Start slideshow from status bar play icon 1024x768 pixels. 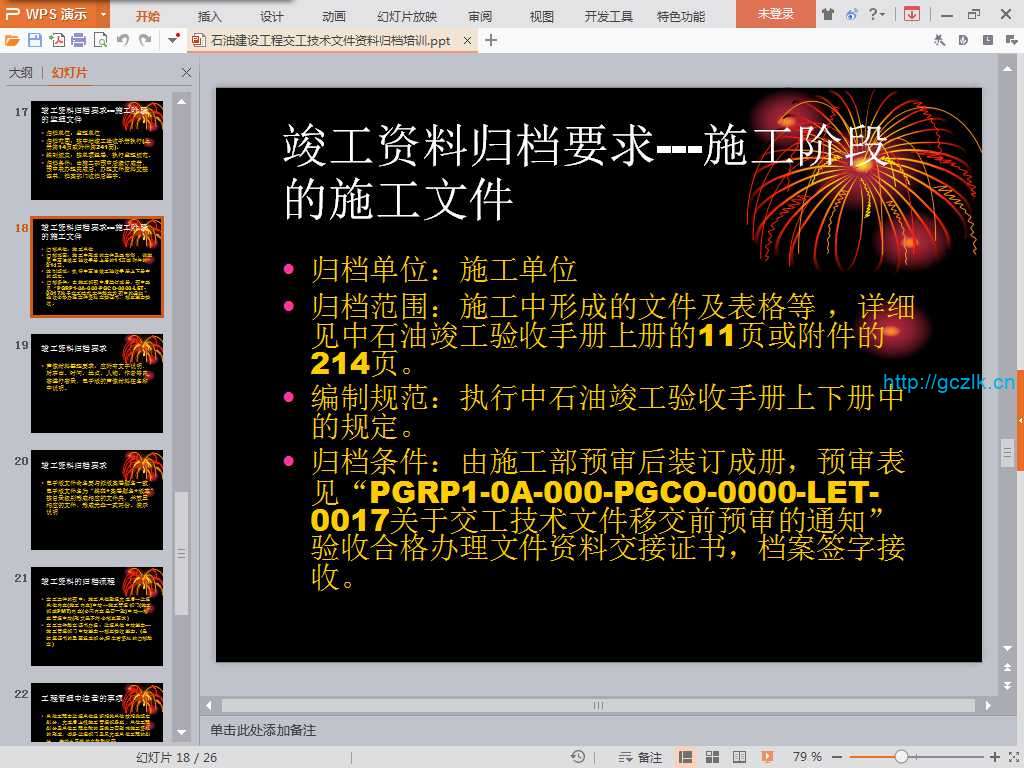coord(767,757)
